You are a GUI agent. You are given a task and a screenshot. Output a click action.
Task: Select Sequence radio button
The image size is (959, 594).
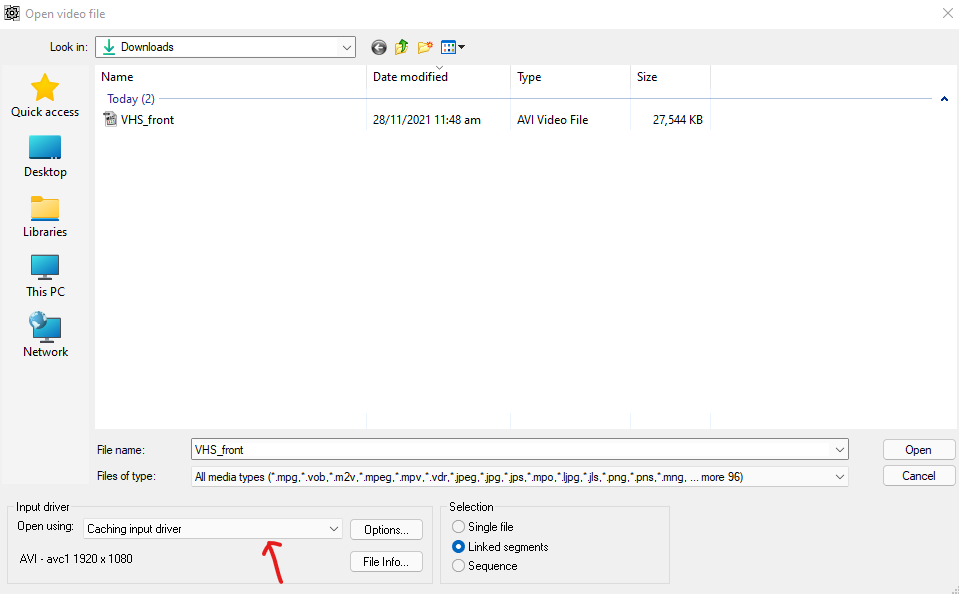[458, 566]
